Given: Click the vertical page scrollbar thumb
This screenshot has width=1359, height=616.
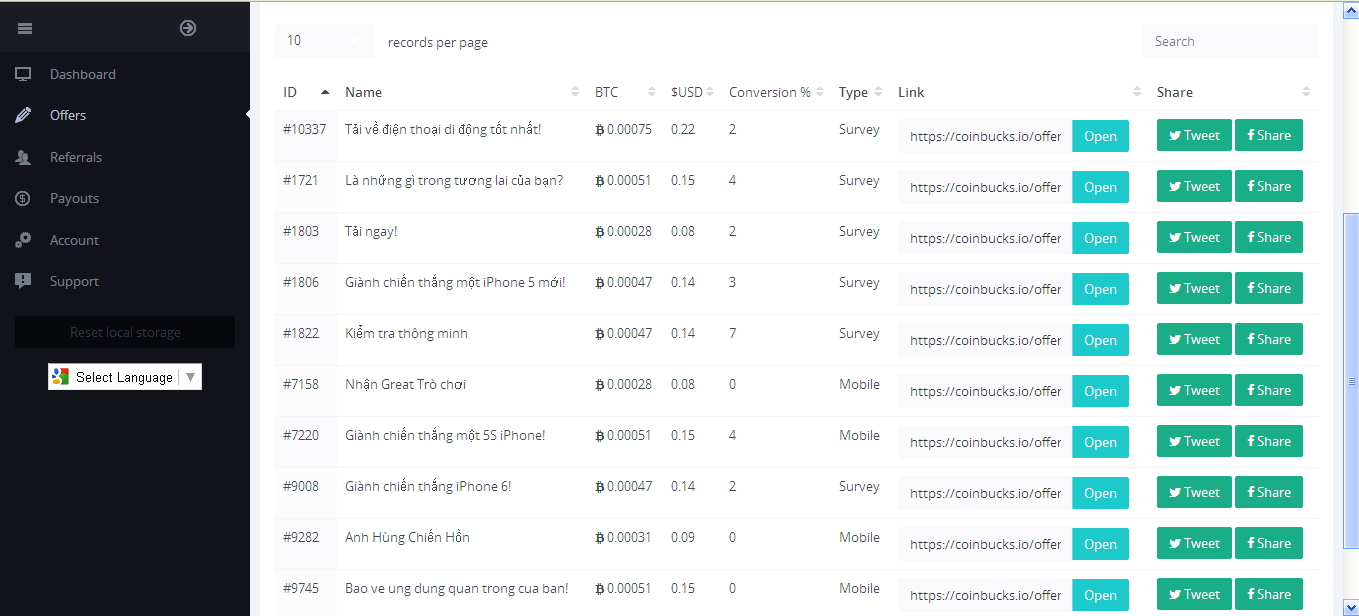Looking at the screenshot, I should click(x=1351, y=380).
